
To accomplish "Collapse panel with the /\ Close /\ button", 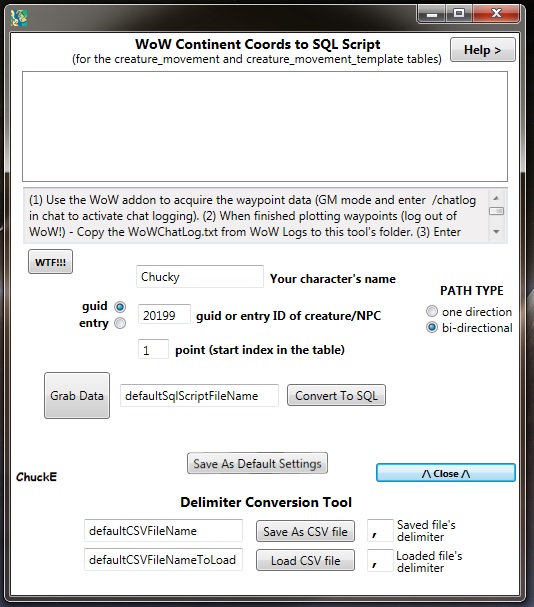I will point(446,473).
